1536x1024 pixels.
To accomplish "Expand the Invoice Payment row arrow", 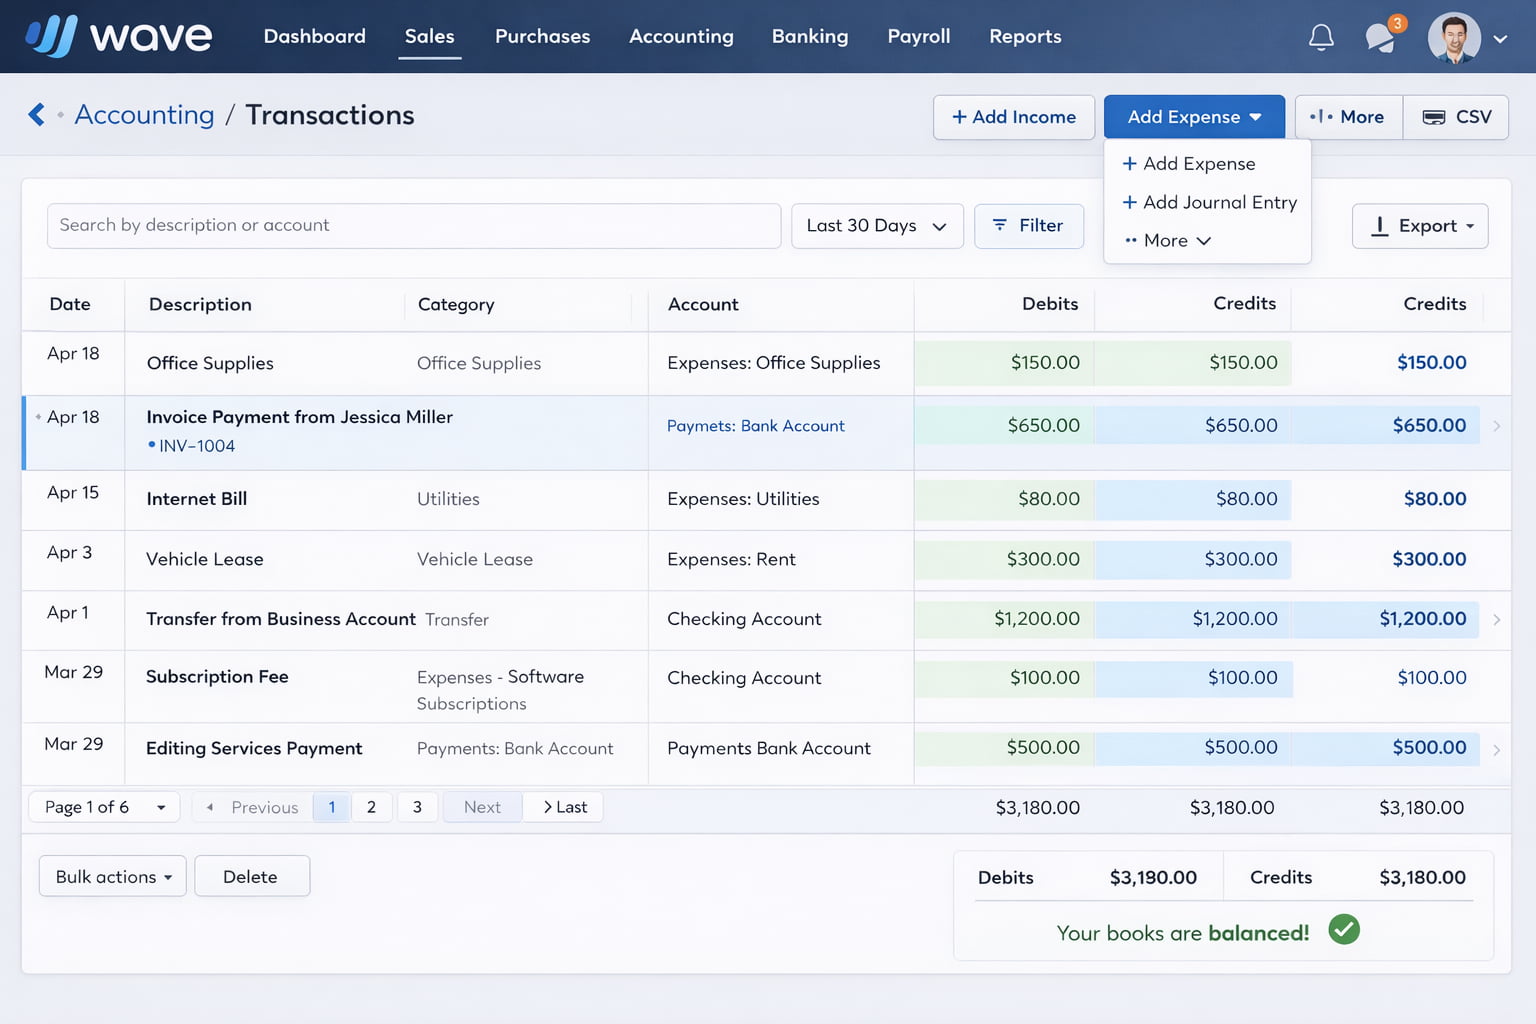I will pos(1496,426).
